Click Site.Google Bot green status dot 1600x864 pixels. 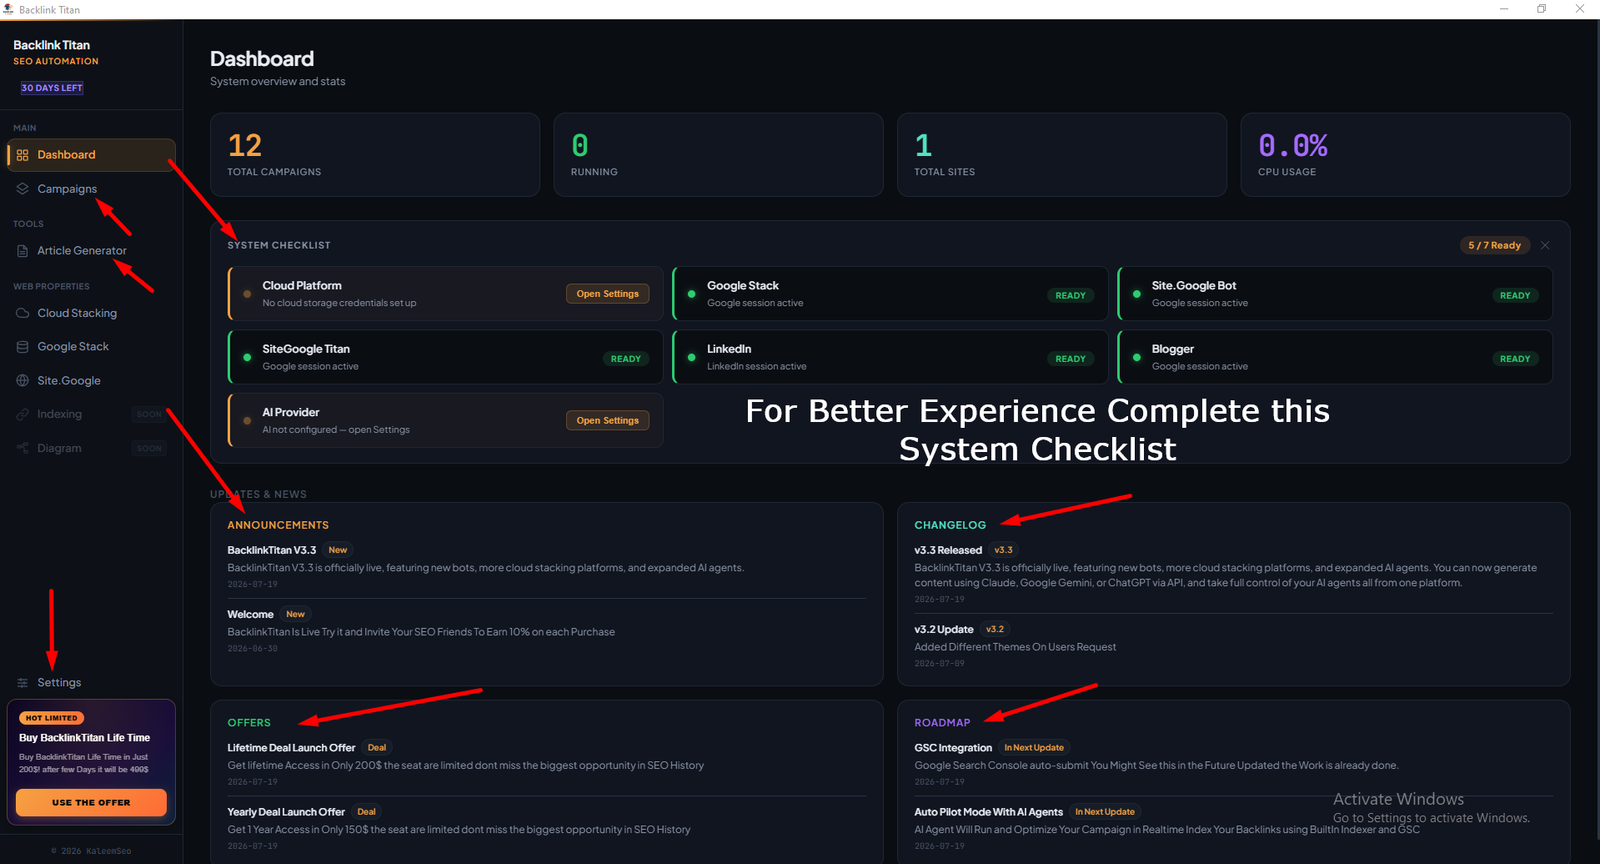1136,294
